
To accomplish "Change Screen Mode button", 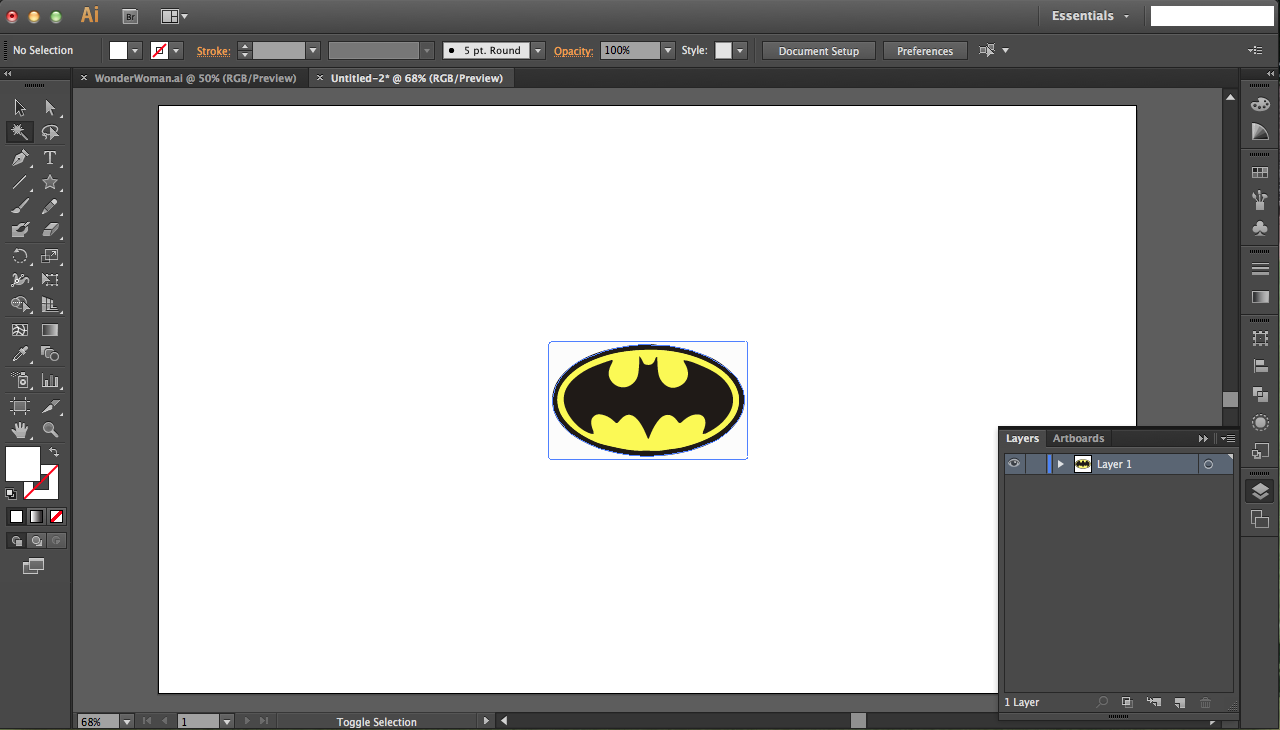I will pyautogui.click(x=34, y=566).
